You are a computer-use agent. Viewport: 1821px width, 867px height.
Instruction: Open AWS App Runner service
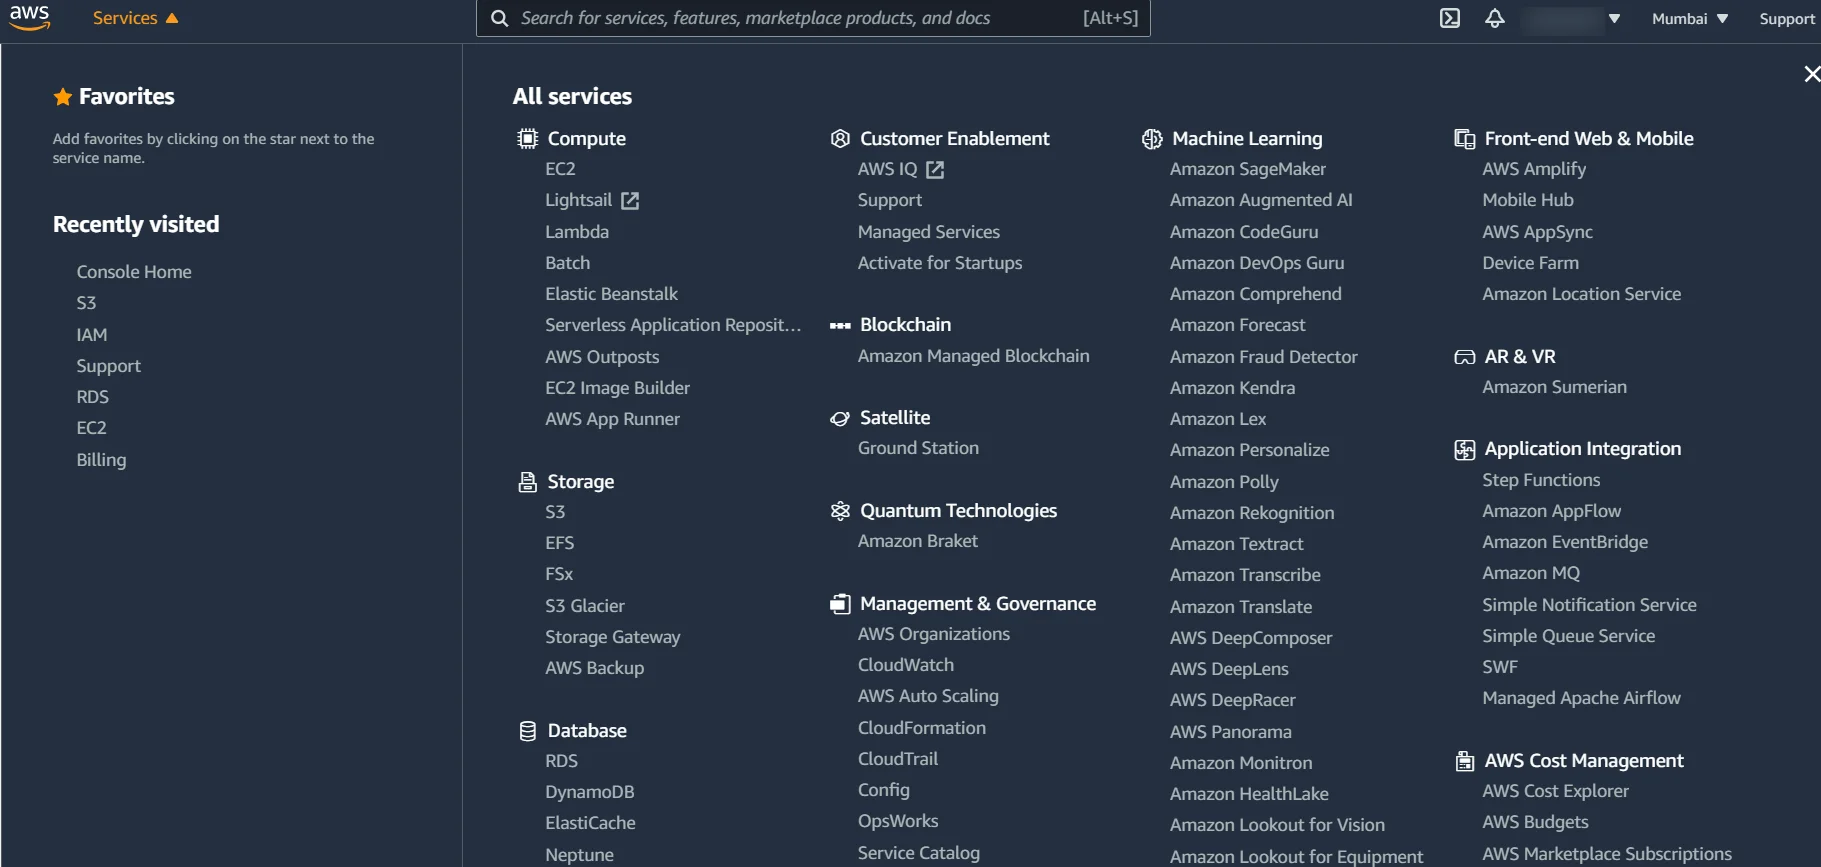point(613,419)
